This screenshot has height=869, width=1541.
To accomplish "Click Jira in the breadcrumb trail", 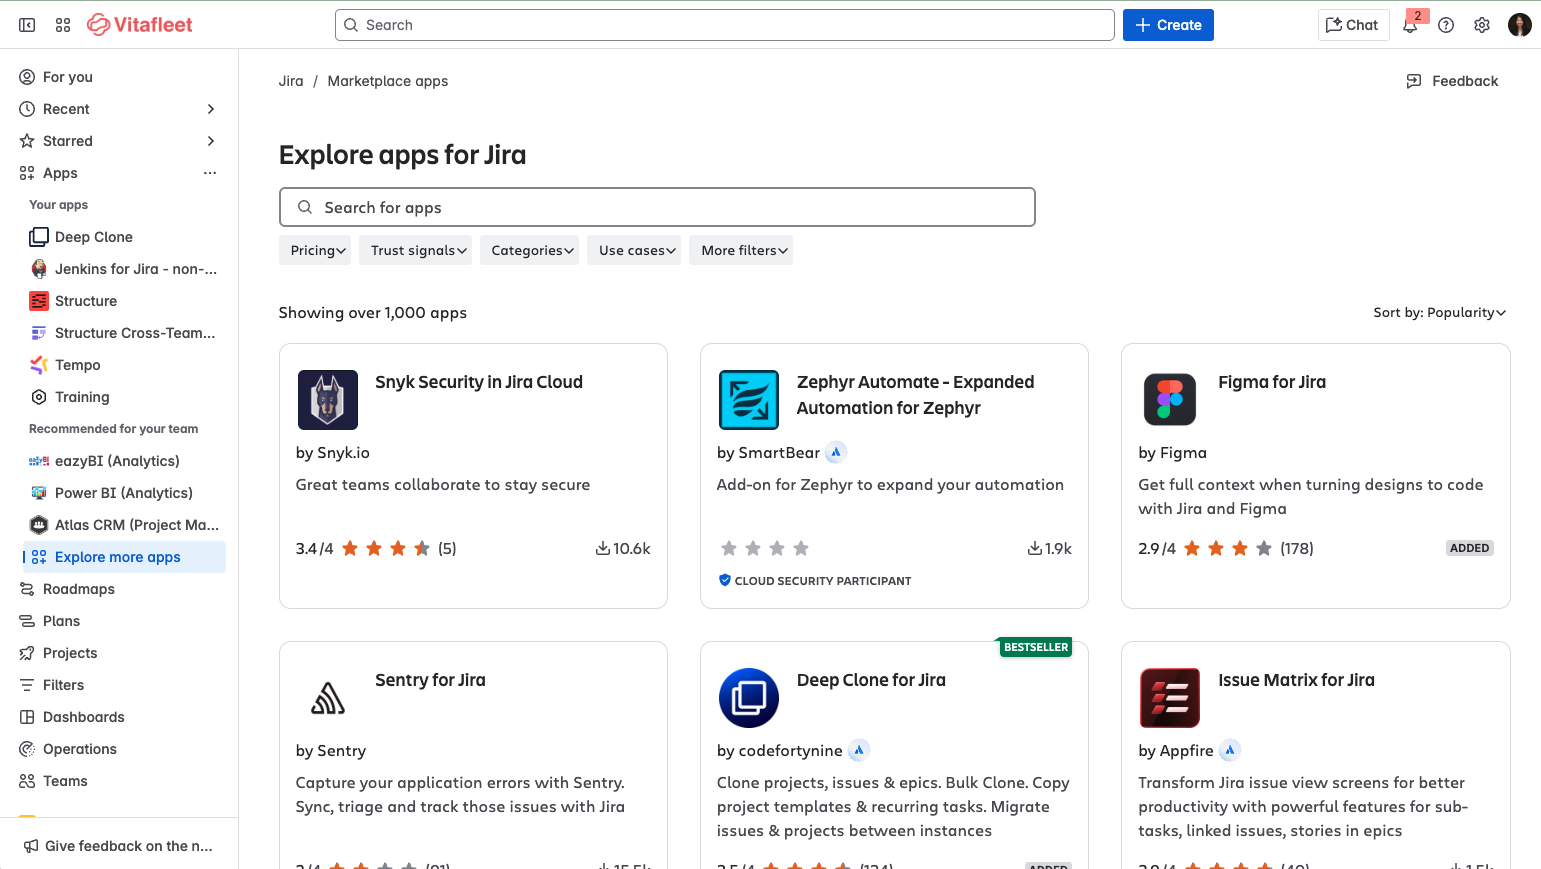I will [x=290, y=81].
